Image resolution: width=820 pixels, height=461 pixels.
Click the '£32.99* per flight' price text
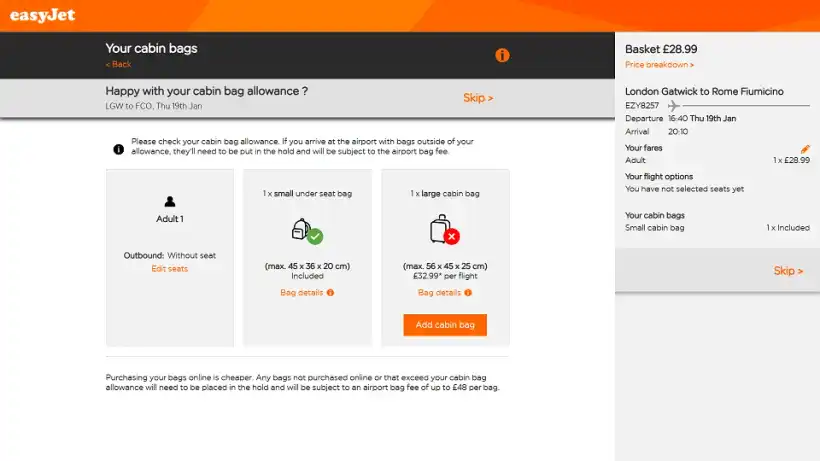click(x=445, y=276)
